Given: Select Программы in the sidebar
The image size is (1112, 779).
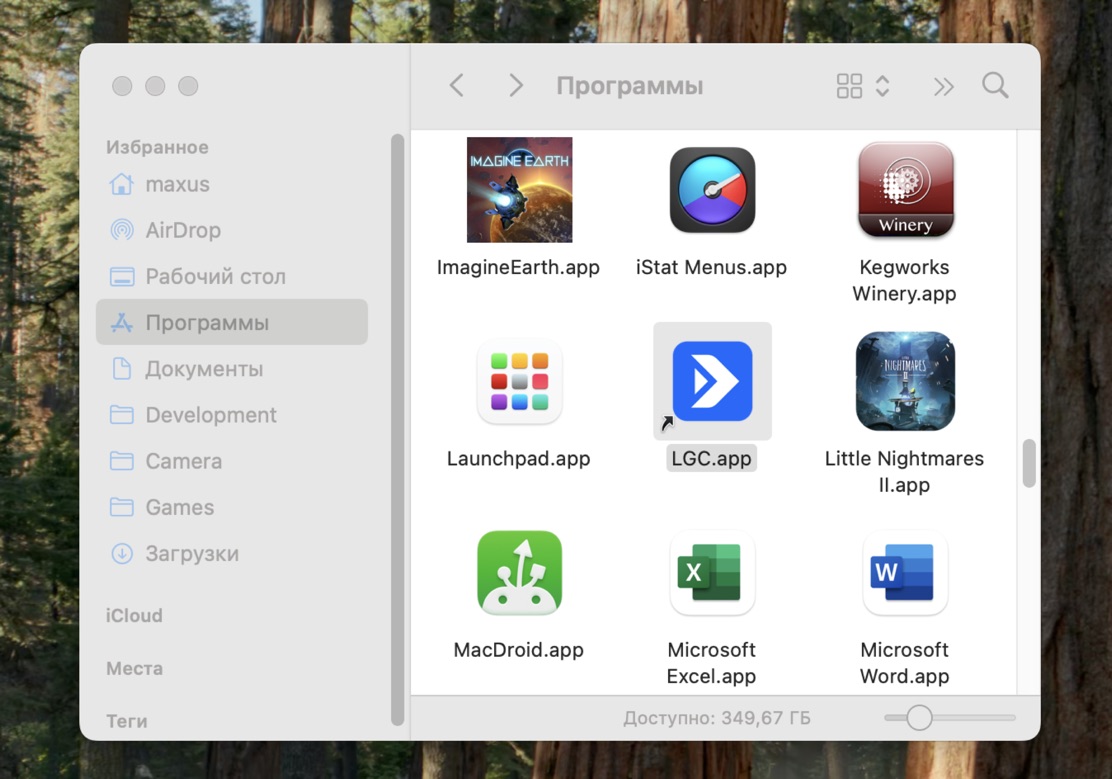Looking at the screenshot, I should (231, 322).
